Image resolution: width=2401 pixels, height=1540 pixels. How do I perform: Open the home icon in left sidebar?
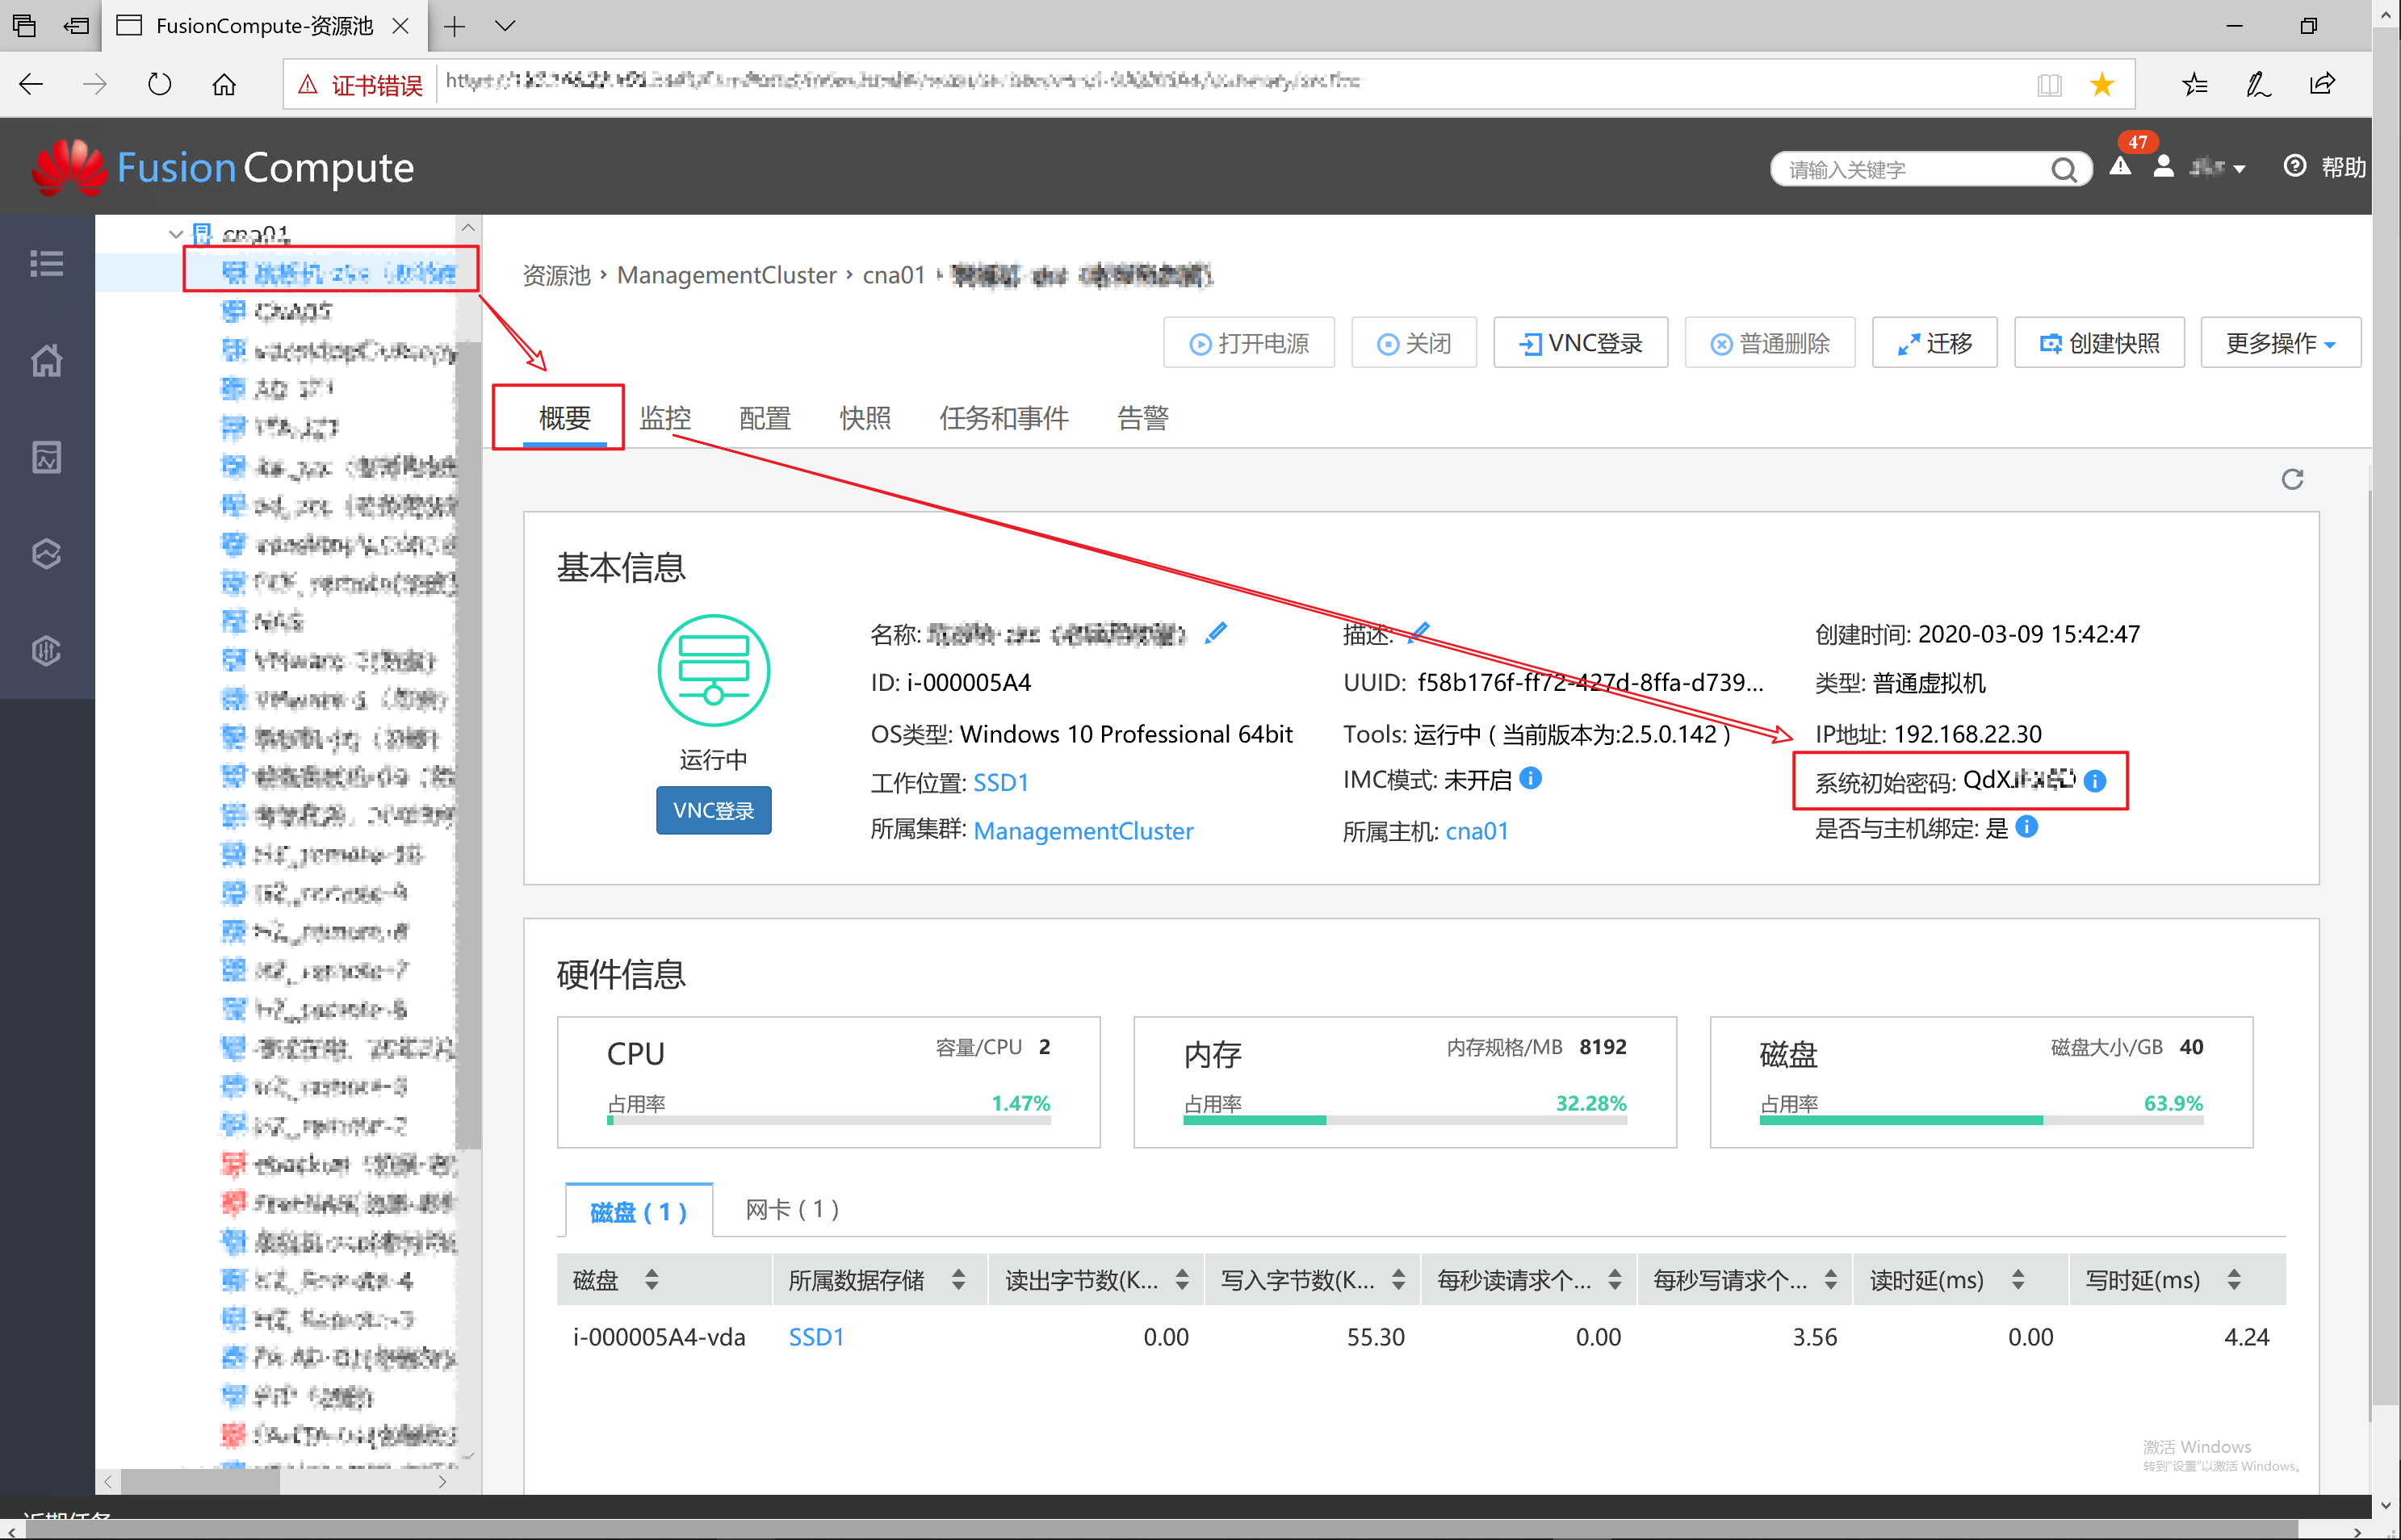(x=46, y=360)
